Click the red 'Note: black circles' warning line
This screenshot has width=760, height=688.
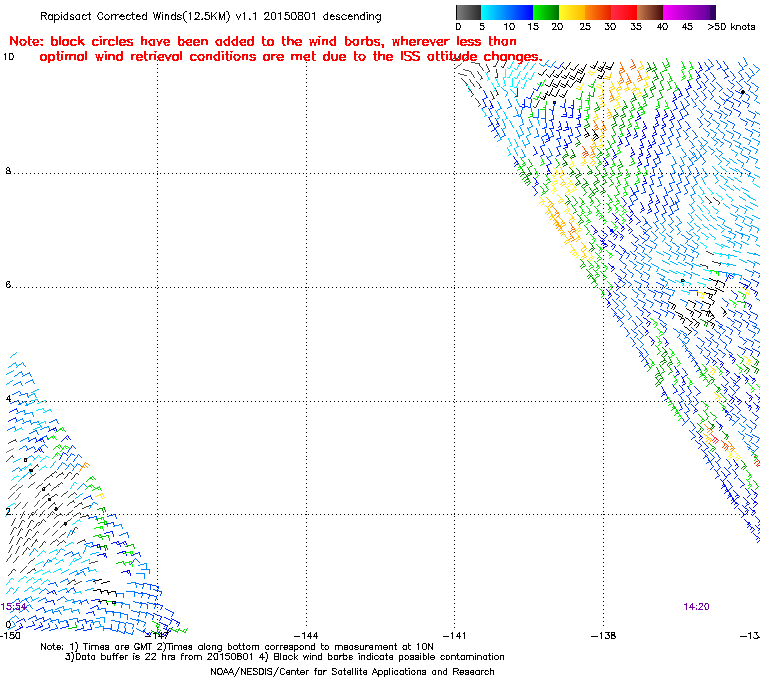click(263, 41)
